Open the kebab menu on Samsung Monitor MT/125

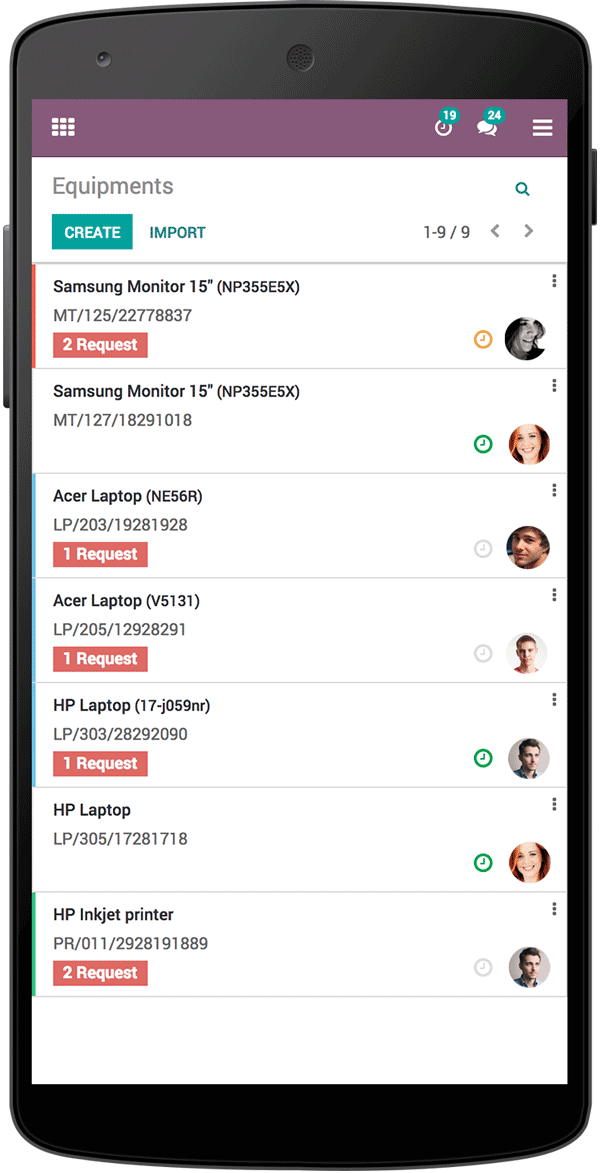click(x=554, y=281)
